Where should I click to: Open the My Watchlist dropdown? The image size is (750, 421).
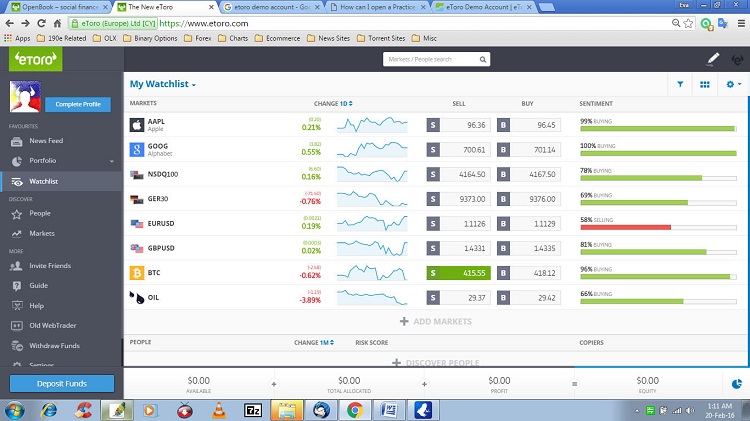click(x=163, y=84)
